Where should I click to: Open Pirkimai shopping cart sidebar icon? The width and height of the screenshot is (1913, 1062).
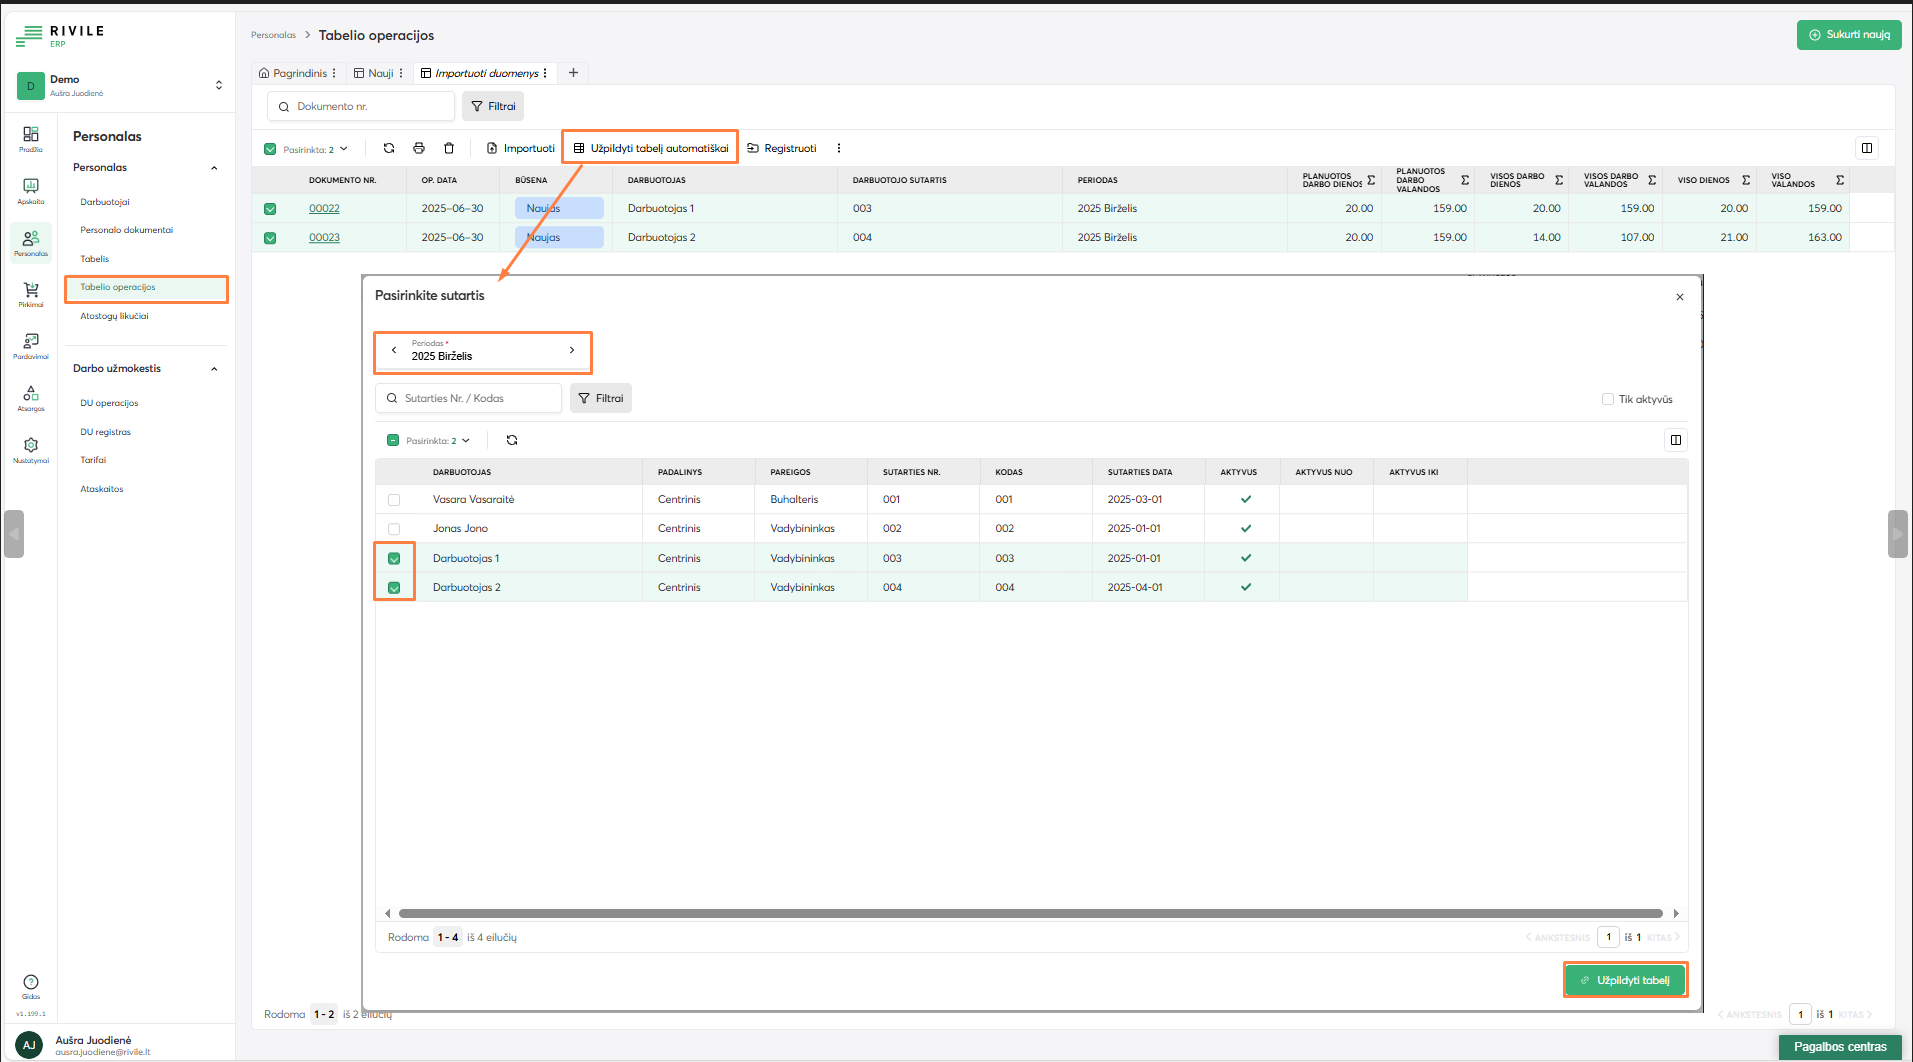pyautogui.click(x=31, y=293)
